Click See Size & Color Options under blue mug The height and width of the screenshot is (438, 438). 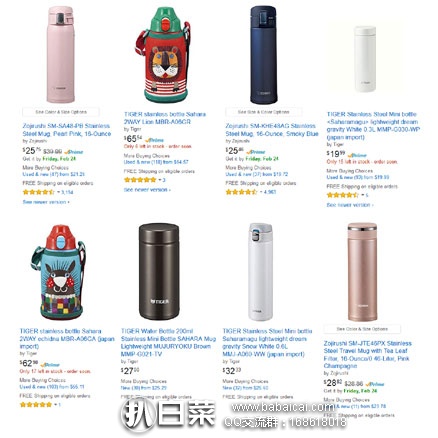[264, 112]
